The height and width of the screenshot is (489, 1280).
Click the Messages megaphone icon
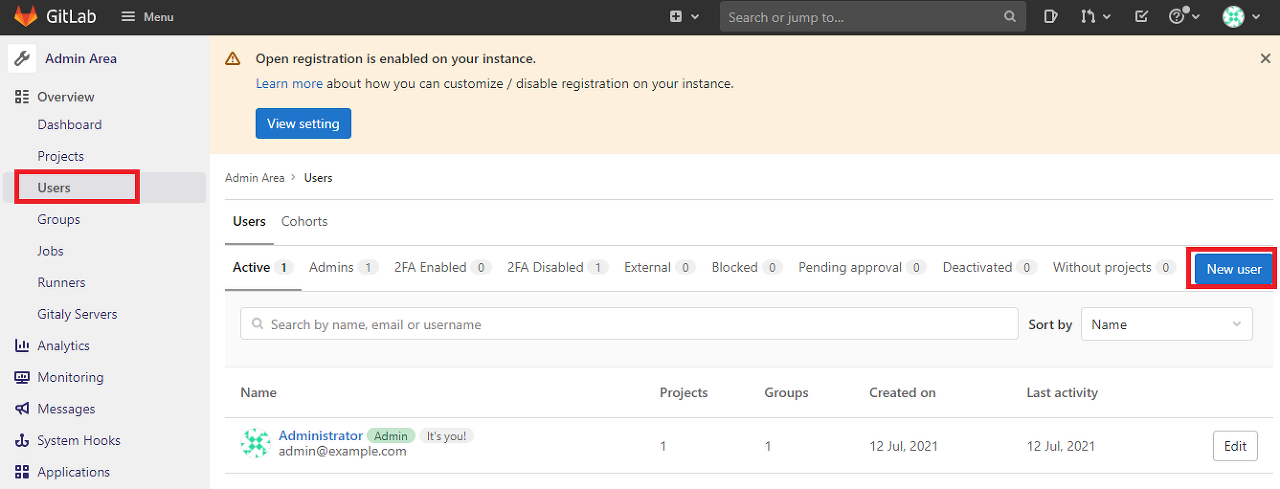tap(22, 409)
